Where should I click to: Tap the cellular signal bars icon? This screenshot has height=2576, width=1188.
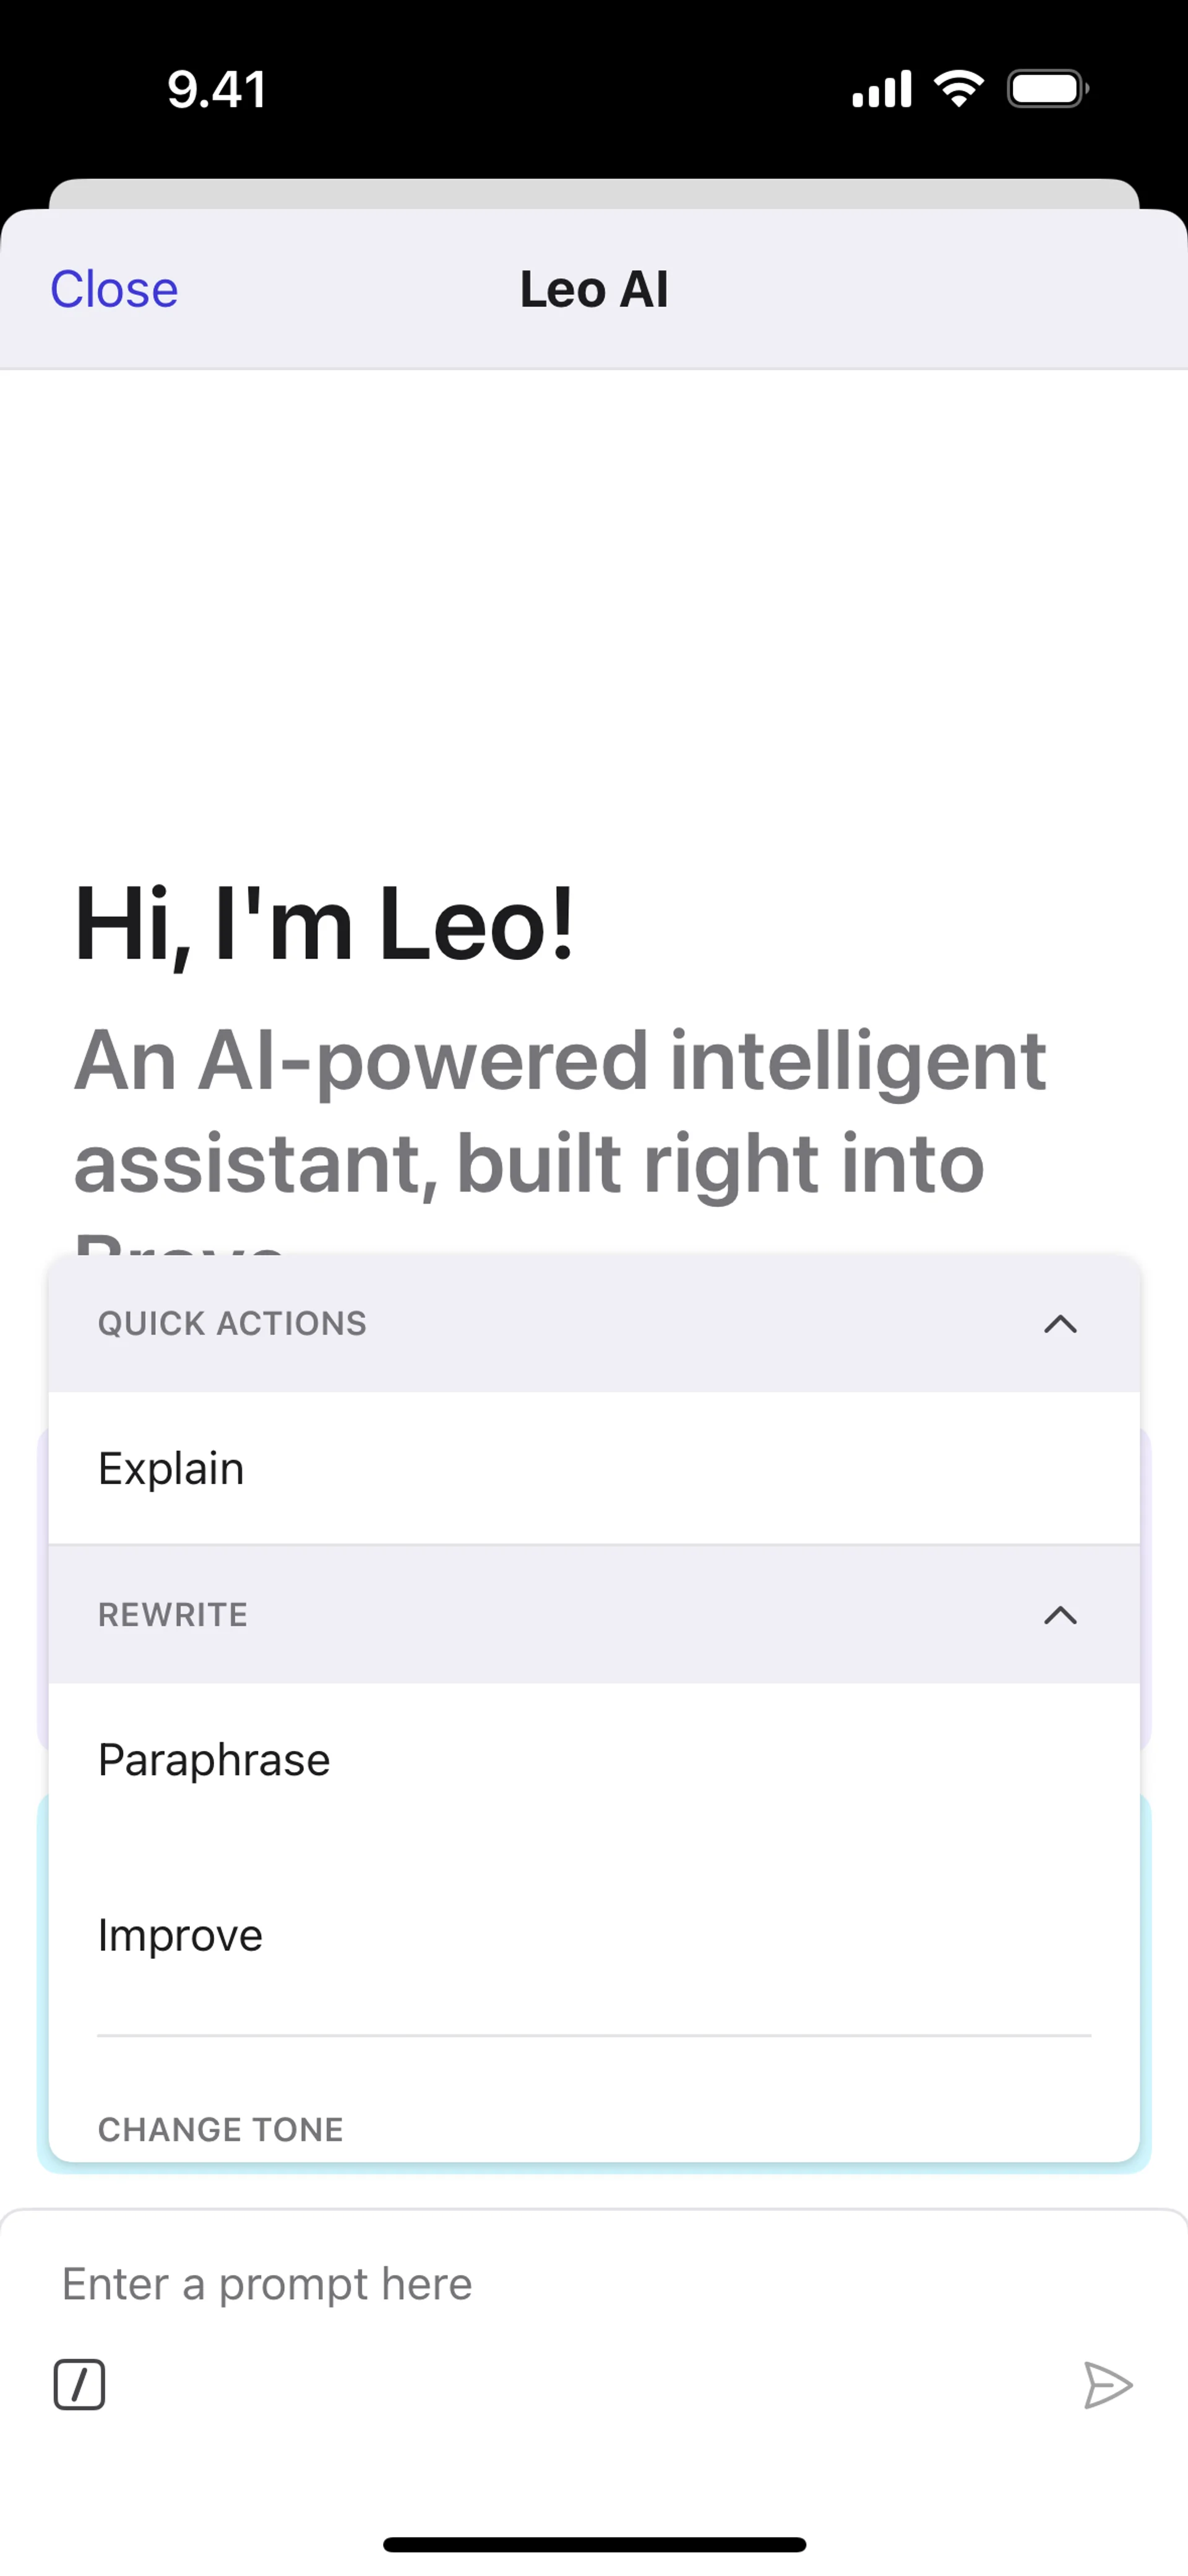click(x=881, y=89)
